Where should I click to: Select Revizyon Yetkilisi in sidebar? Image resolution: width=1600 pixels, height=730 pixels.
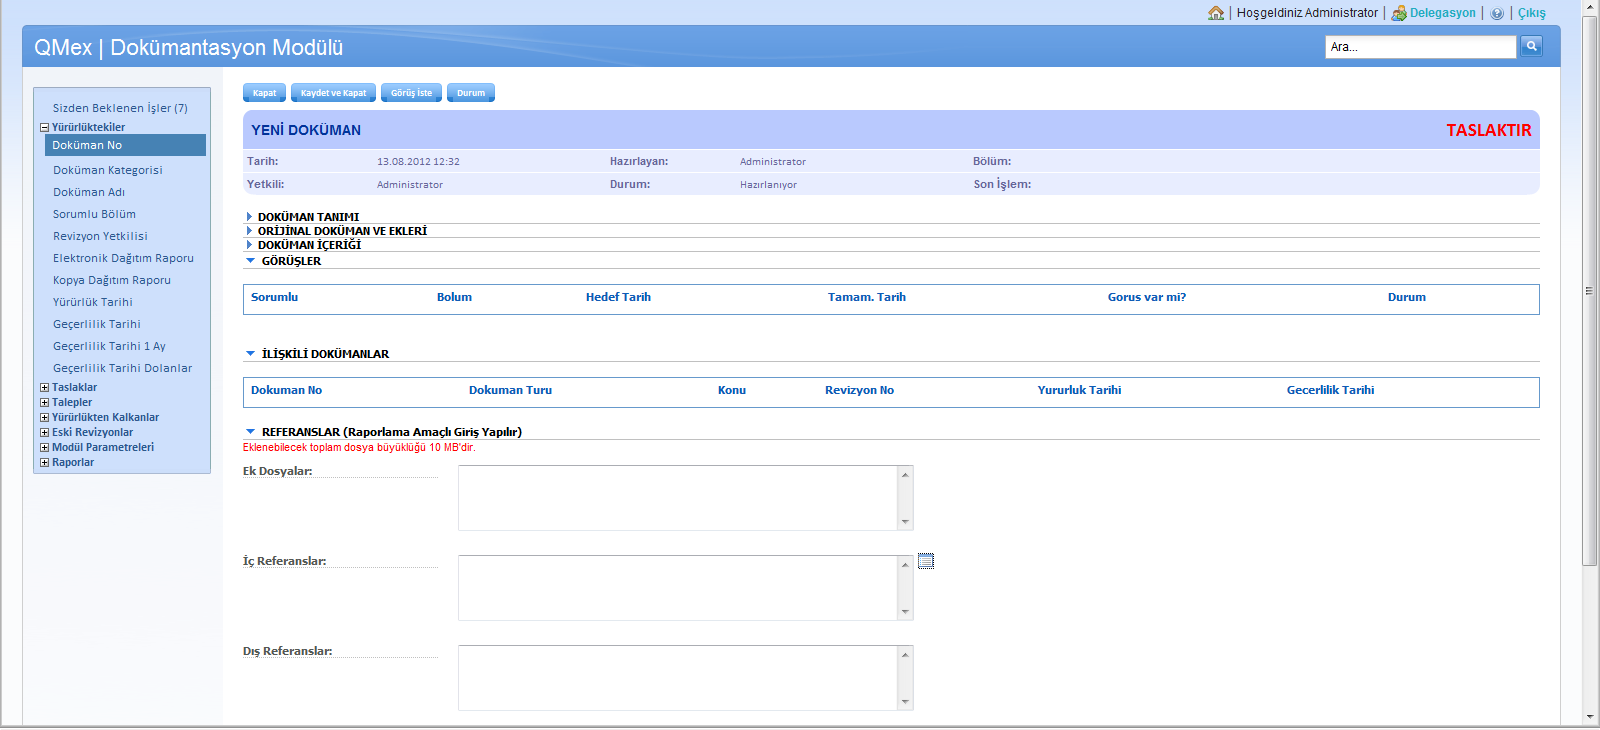tap(100, 236)
